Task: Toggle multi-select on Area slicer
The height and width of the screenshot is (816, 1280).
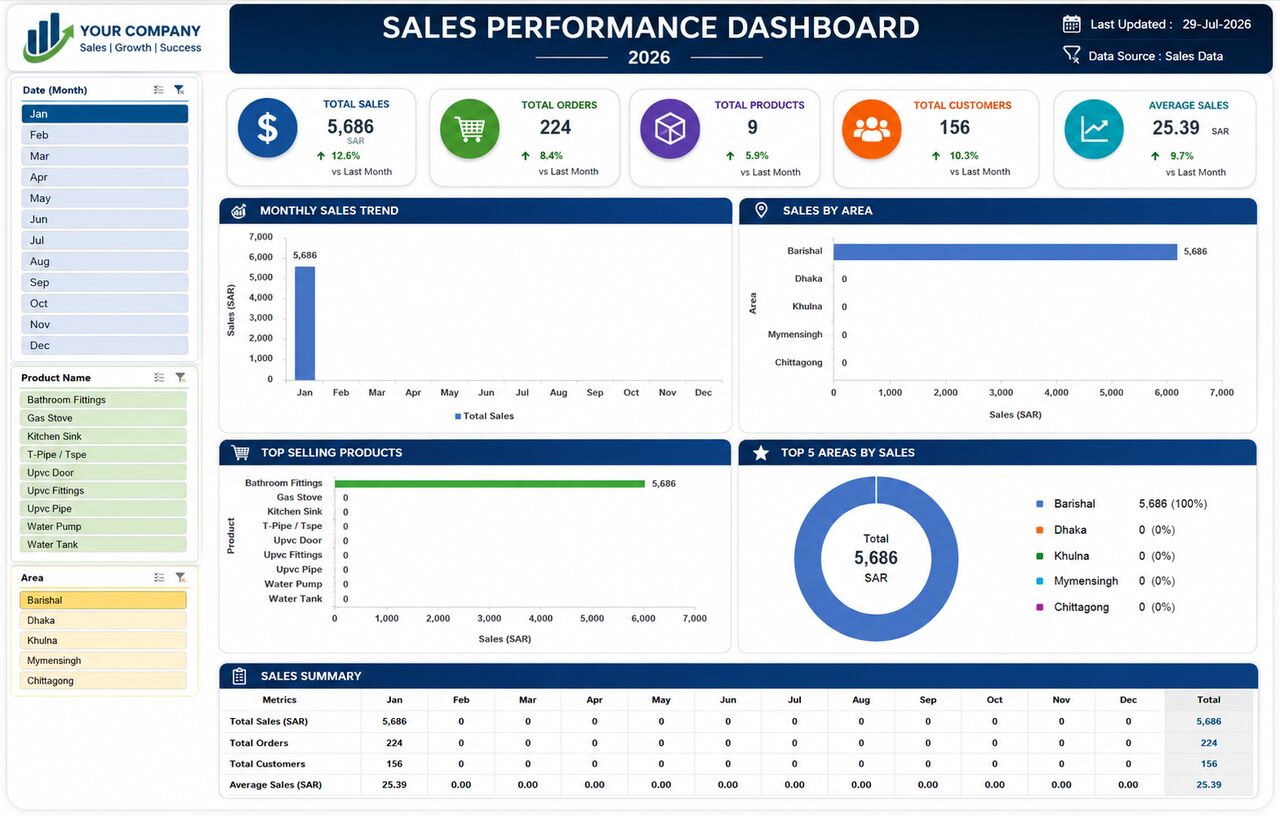Action: pyautogui.click(x=159, y=578)
